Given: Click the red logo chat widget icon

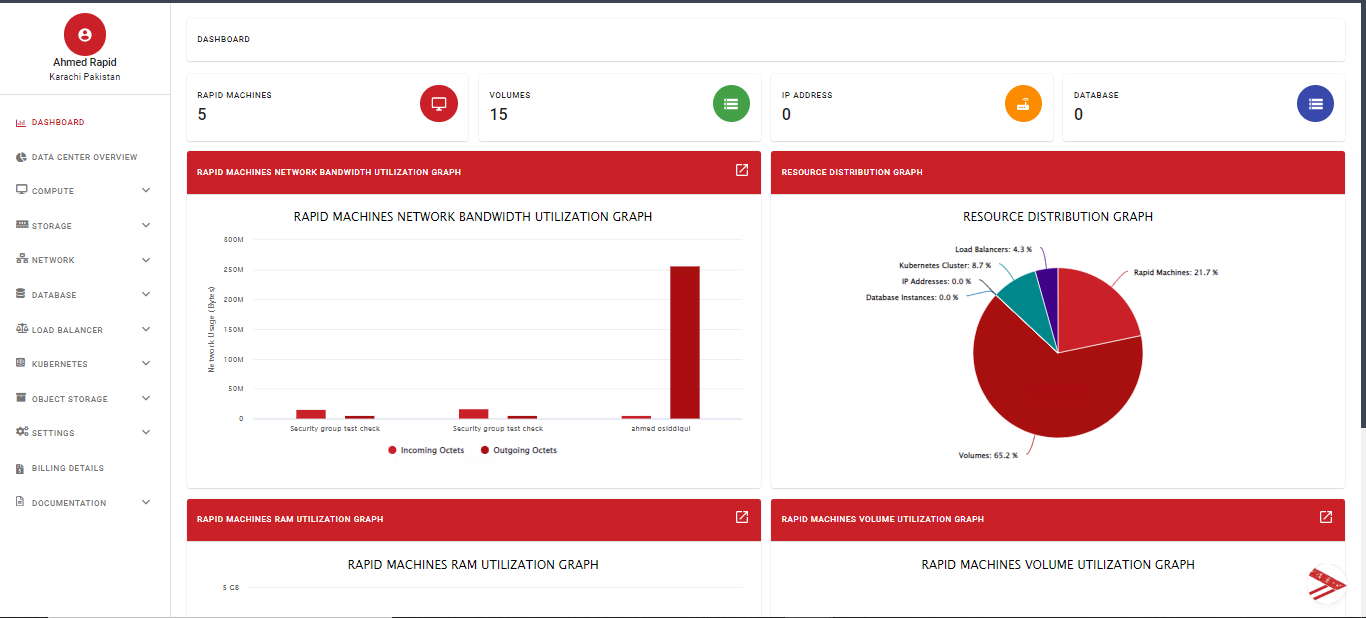Looking at the screenshot, I should (1327, 584).
